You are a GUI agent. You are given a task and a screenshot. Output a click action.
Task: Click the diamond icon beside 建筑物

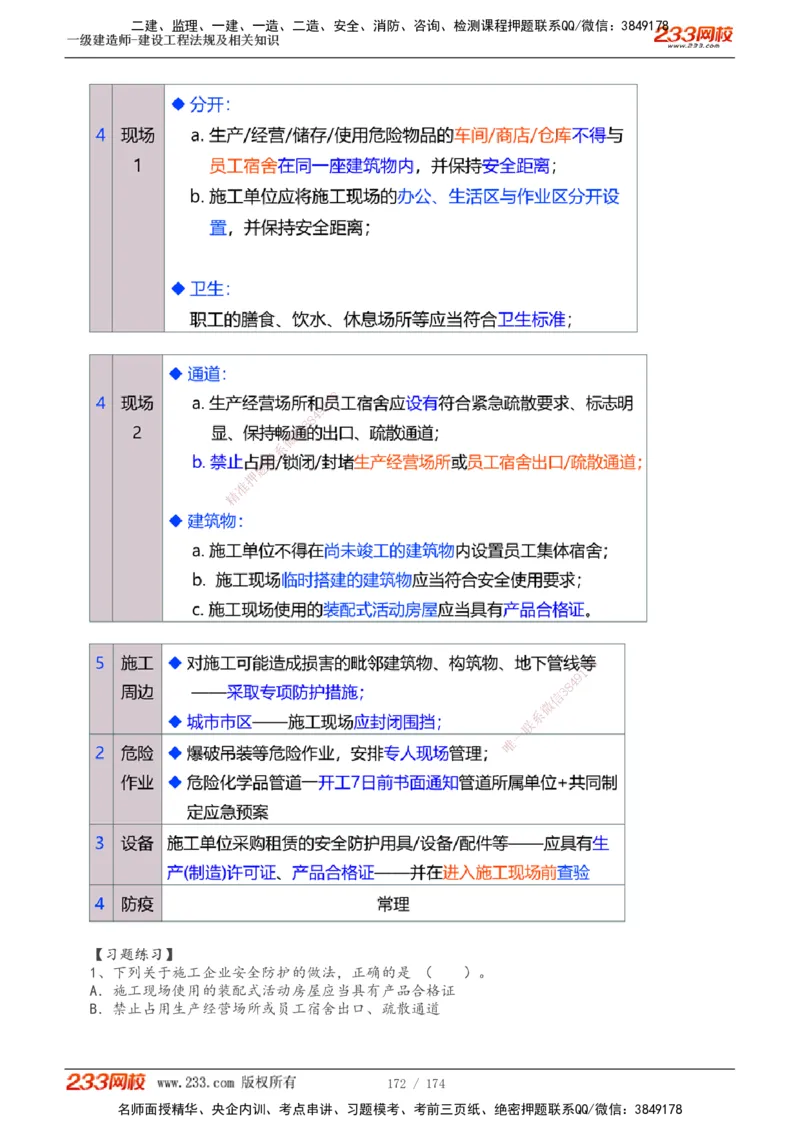tap(177, 521)
